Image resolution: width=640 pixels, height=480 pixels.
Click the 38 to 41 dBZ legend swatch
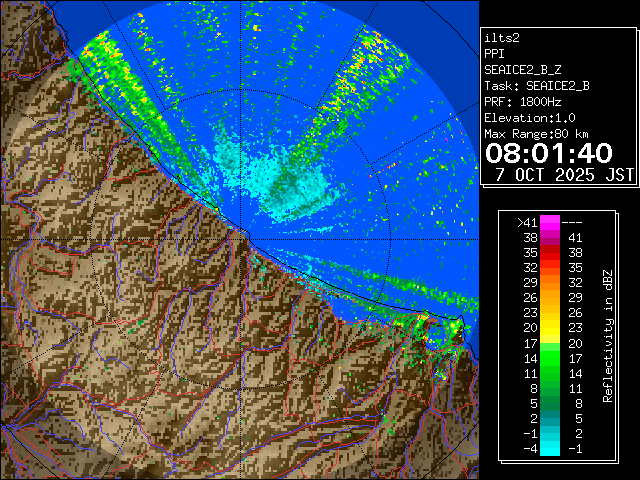click(550, 238)
